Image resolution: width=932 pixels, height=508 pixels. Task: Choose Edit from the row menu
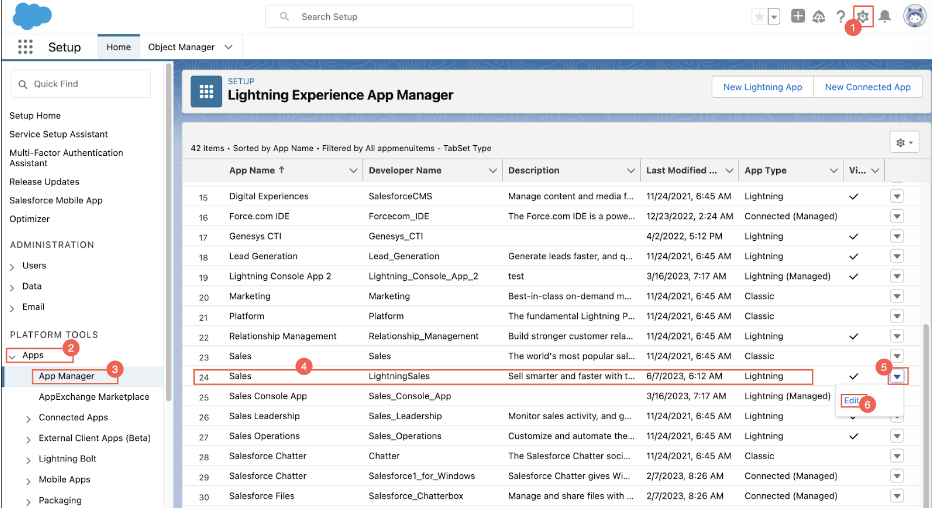tap(851, 400)
